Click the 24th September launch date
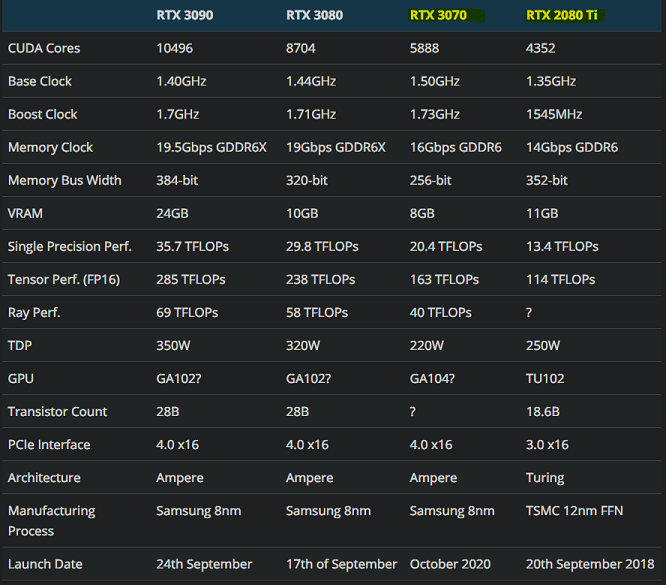The width and height of the screenshot is (666, 585). [204, 564]
